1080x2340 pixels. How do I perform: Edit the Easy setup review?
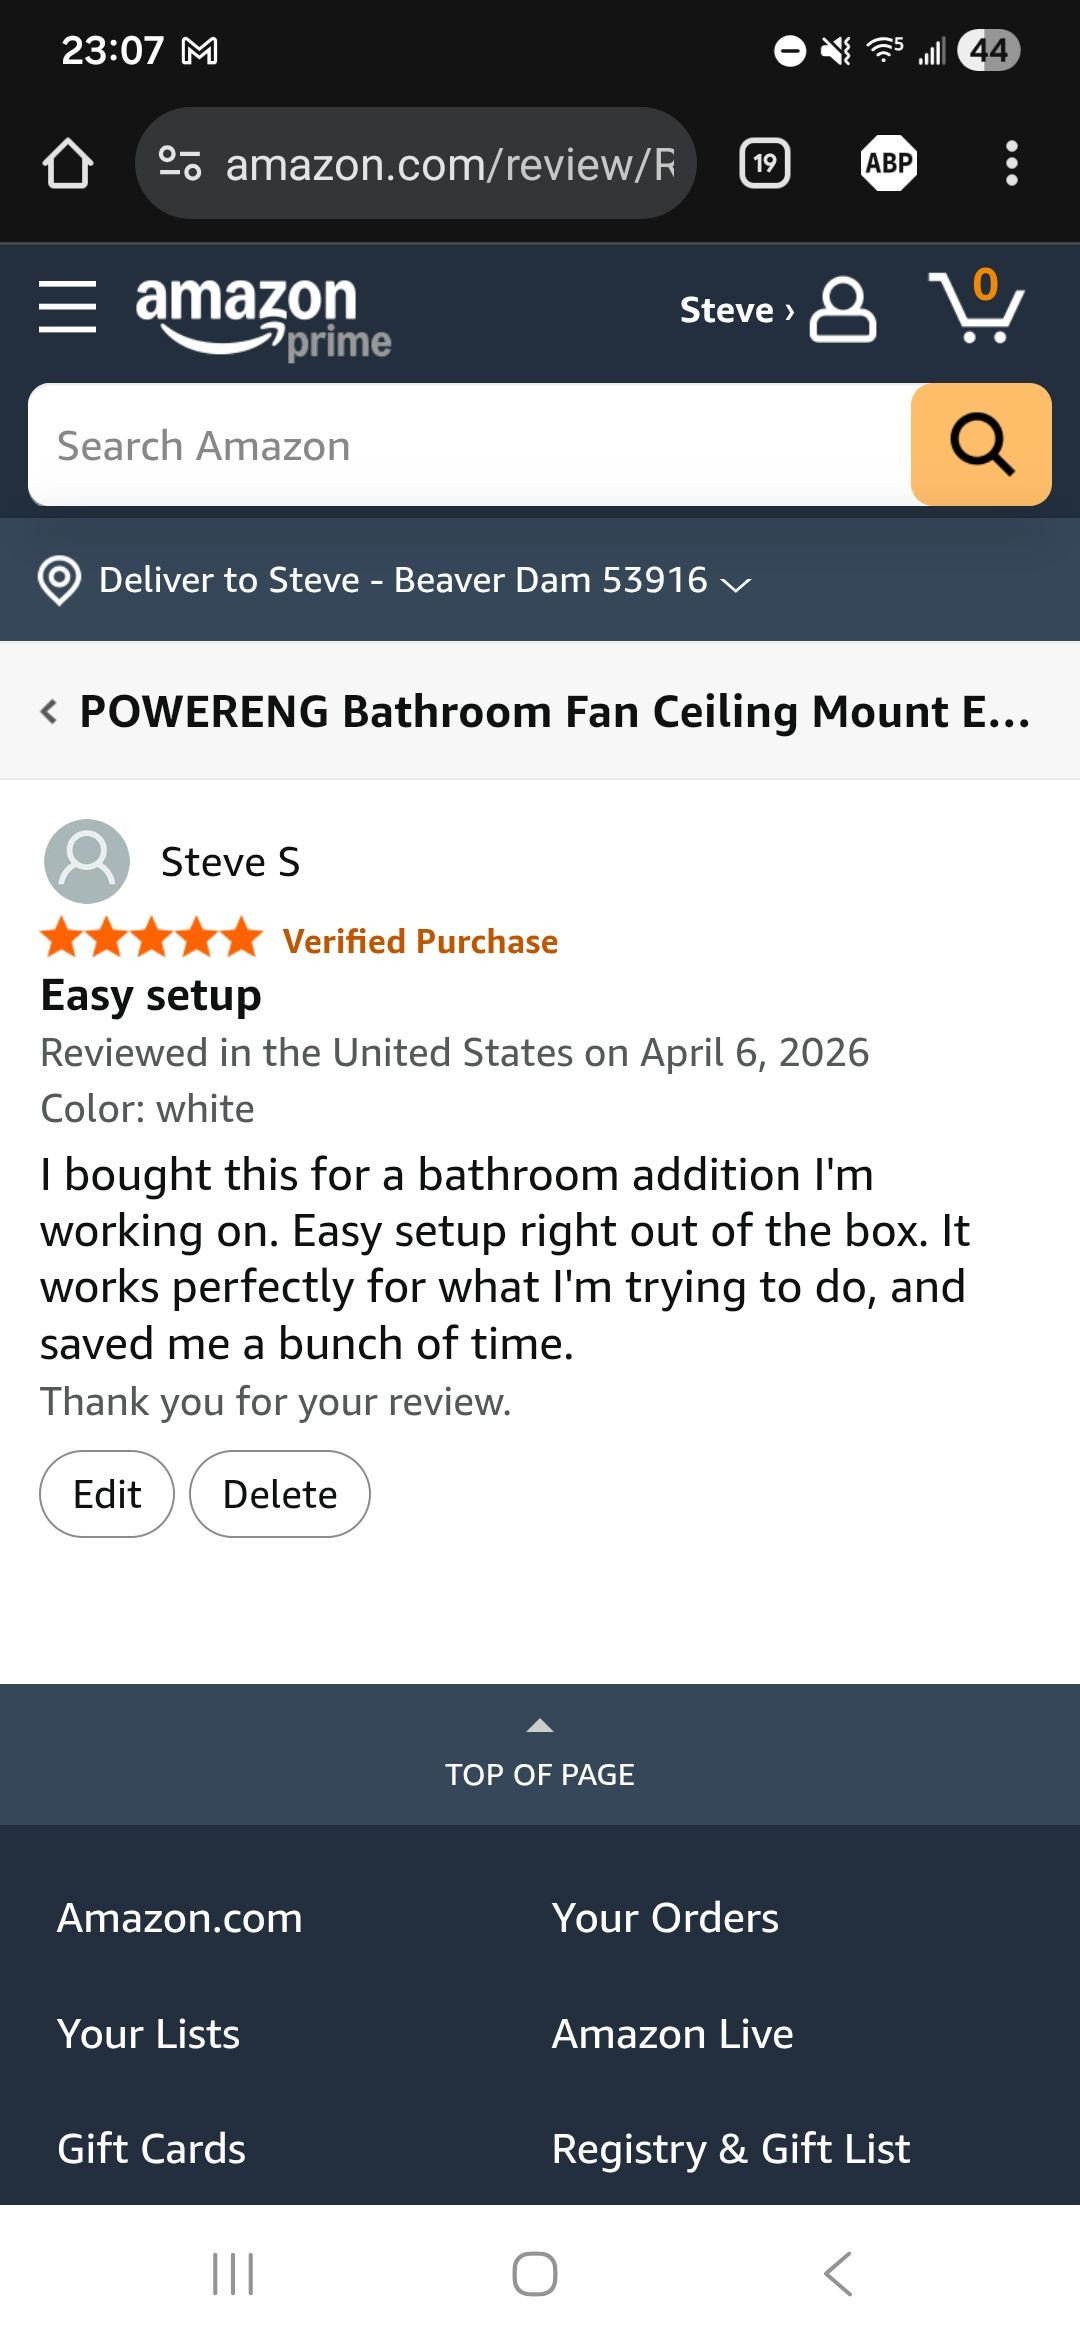coord(107,1494)
